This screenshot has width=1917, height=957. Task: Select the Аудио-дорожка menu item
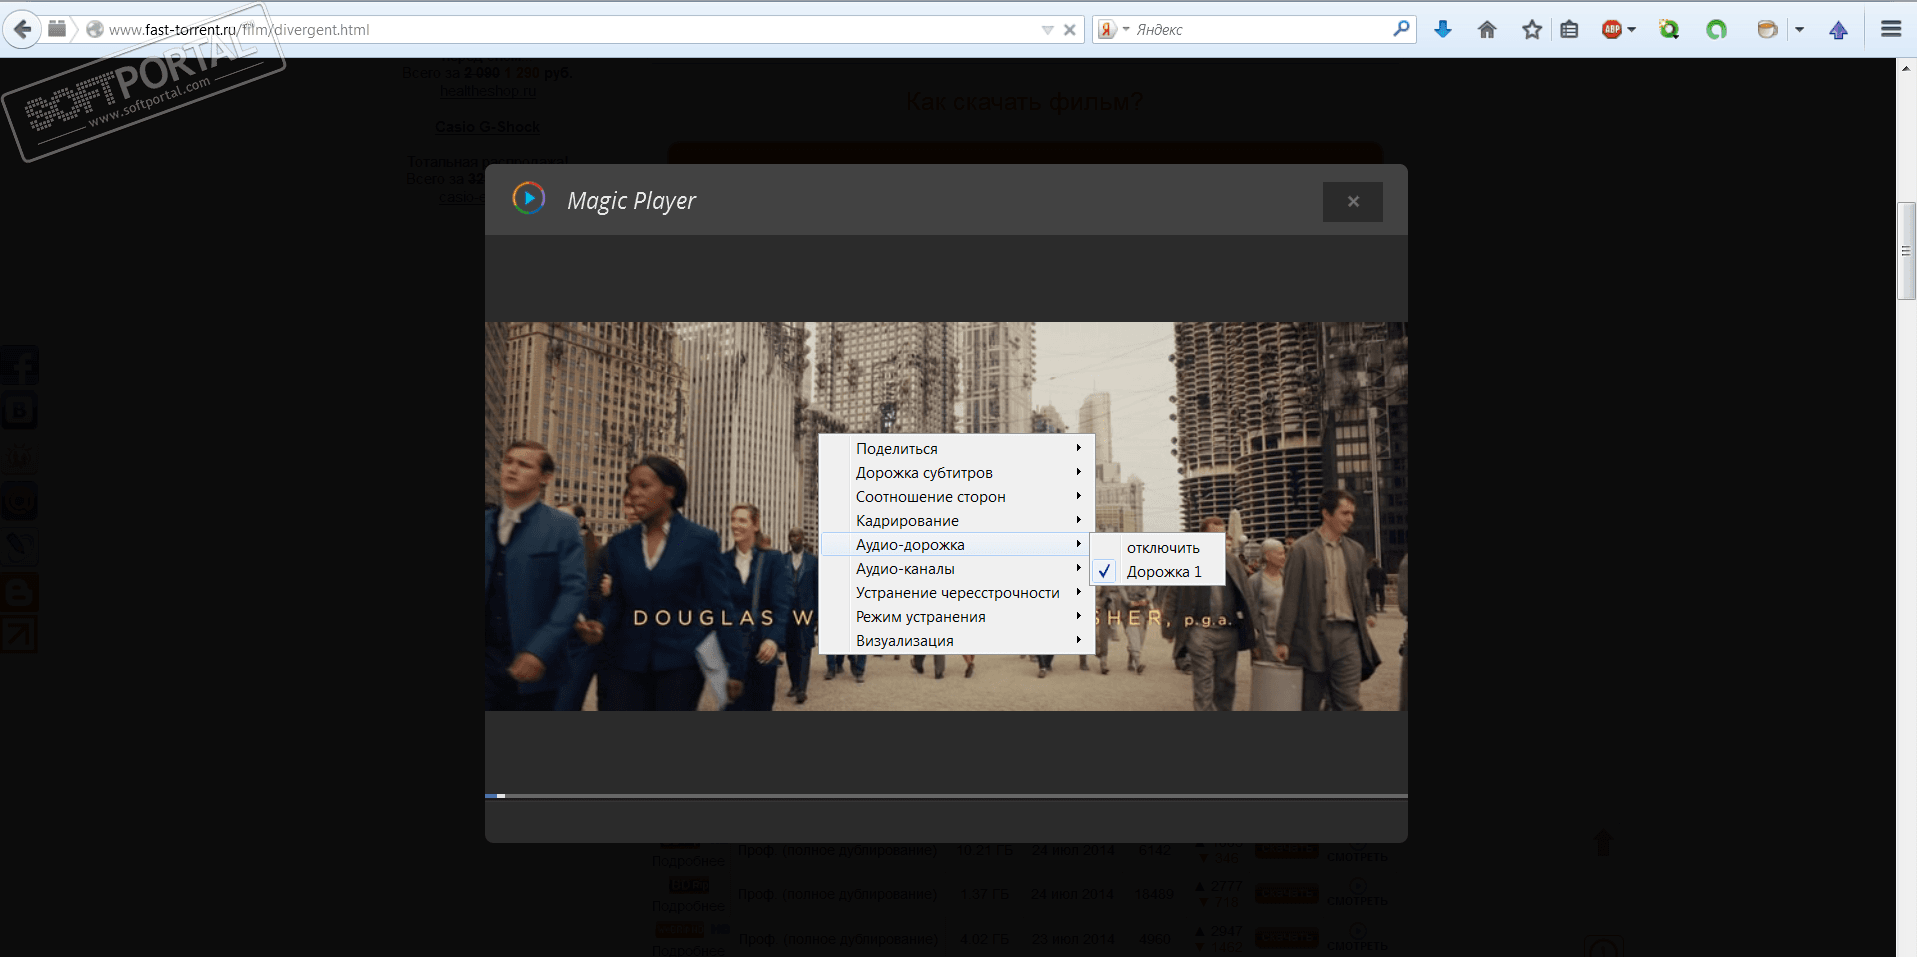(x=956, y=545)
